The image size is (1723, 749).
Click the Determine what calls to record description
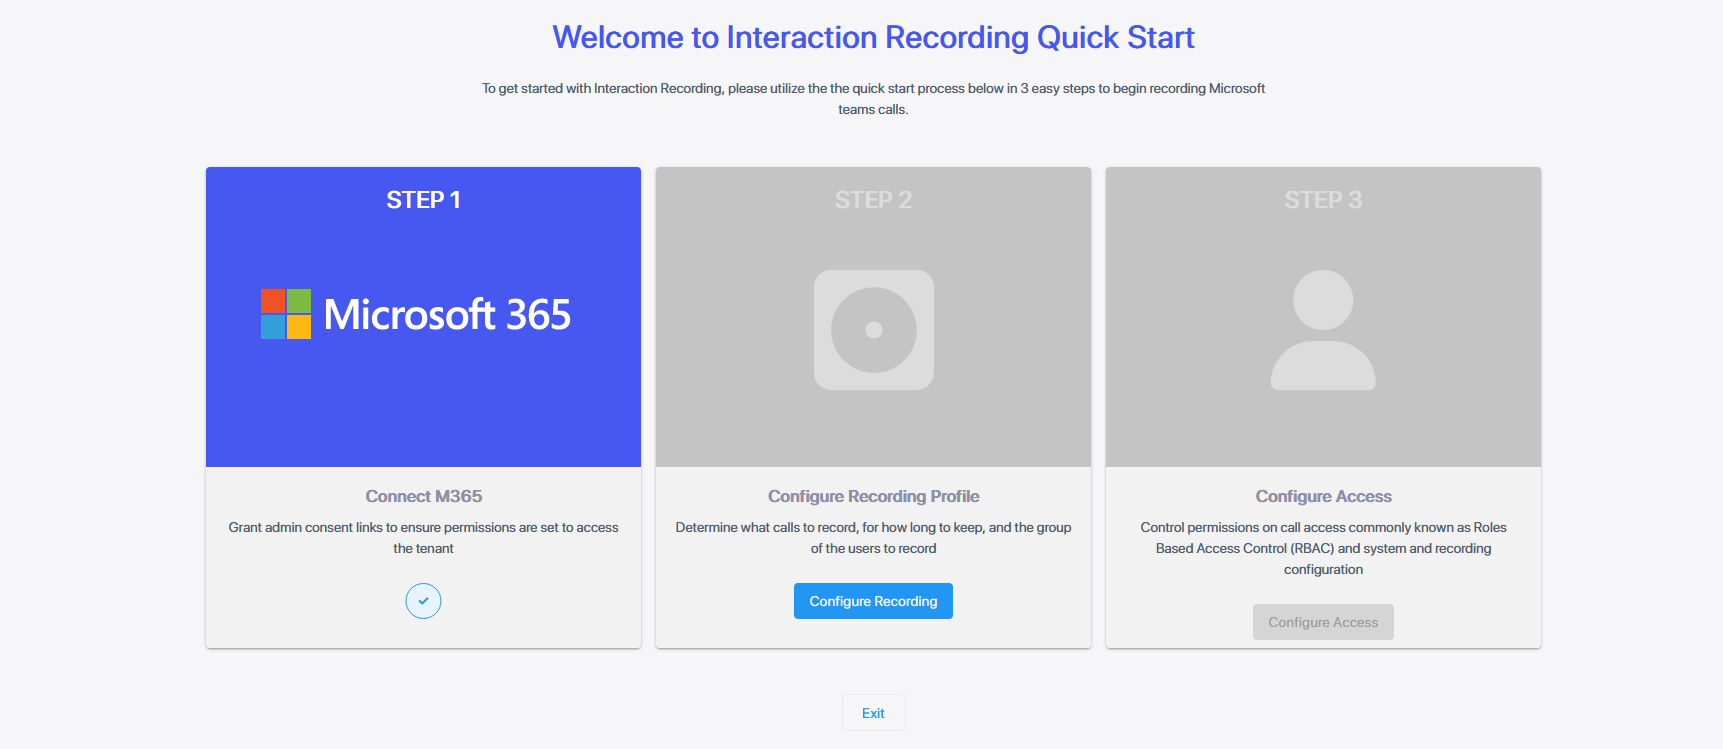pos(873,537)
